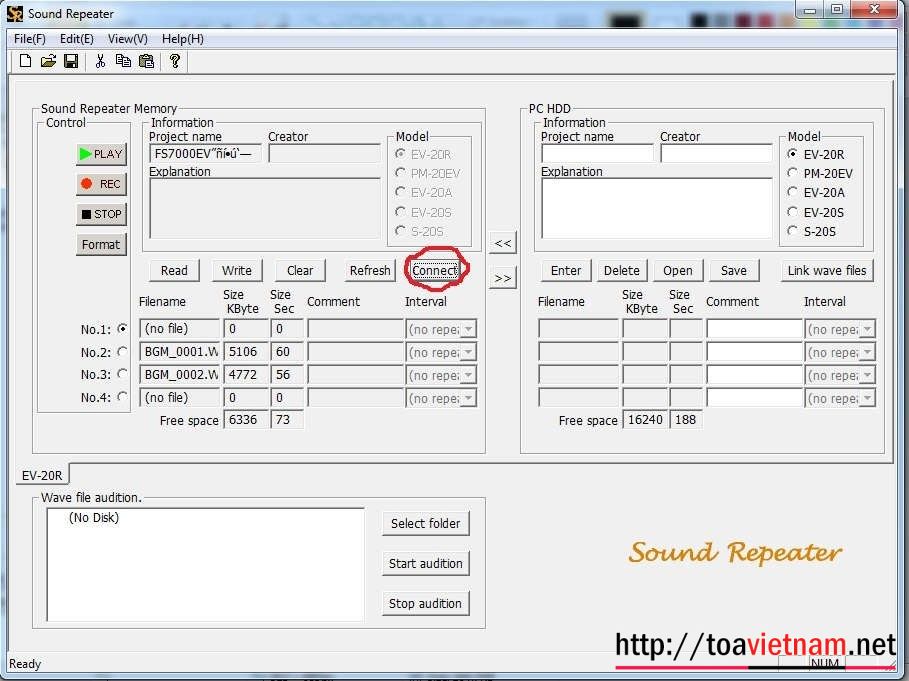Switch to the EV-20R tab
Screen dimensions: 909x681
coord(42,475)
